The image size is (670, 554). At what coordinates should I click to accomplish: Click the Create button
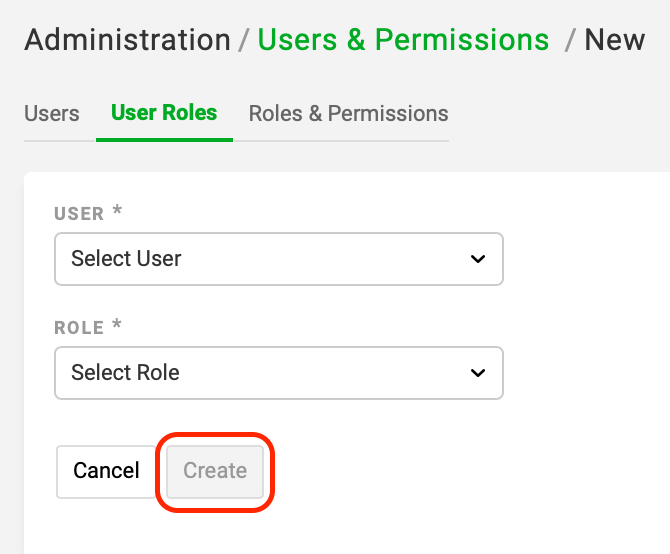(215, 472)
